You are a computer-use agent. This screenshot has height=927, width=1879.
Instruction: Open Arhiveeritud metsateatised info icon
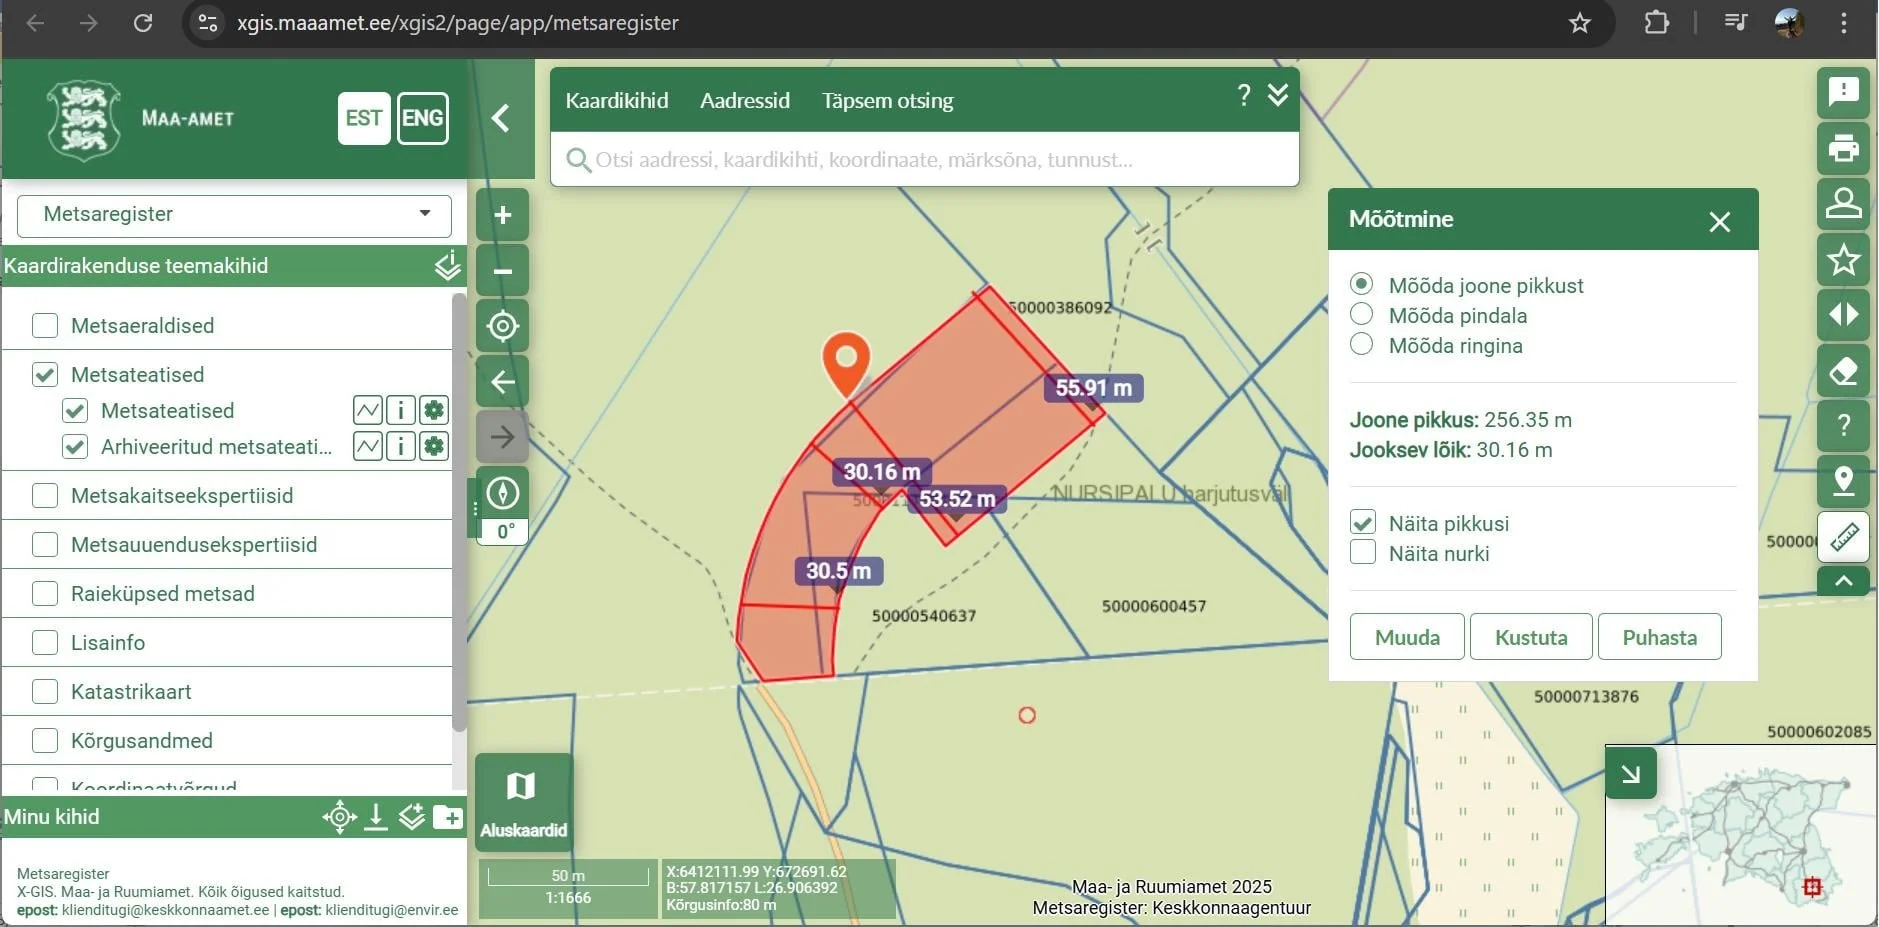click(401, 446)
